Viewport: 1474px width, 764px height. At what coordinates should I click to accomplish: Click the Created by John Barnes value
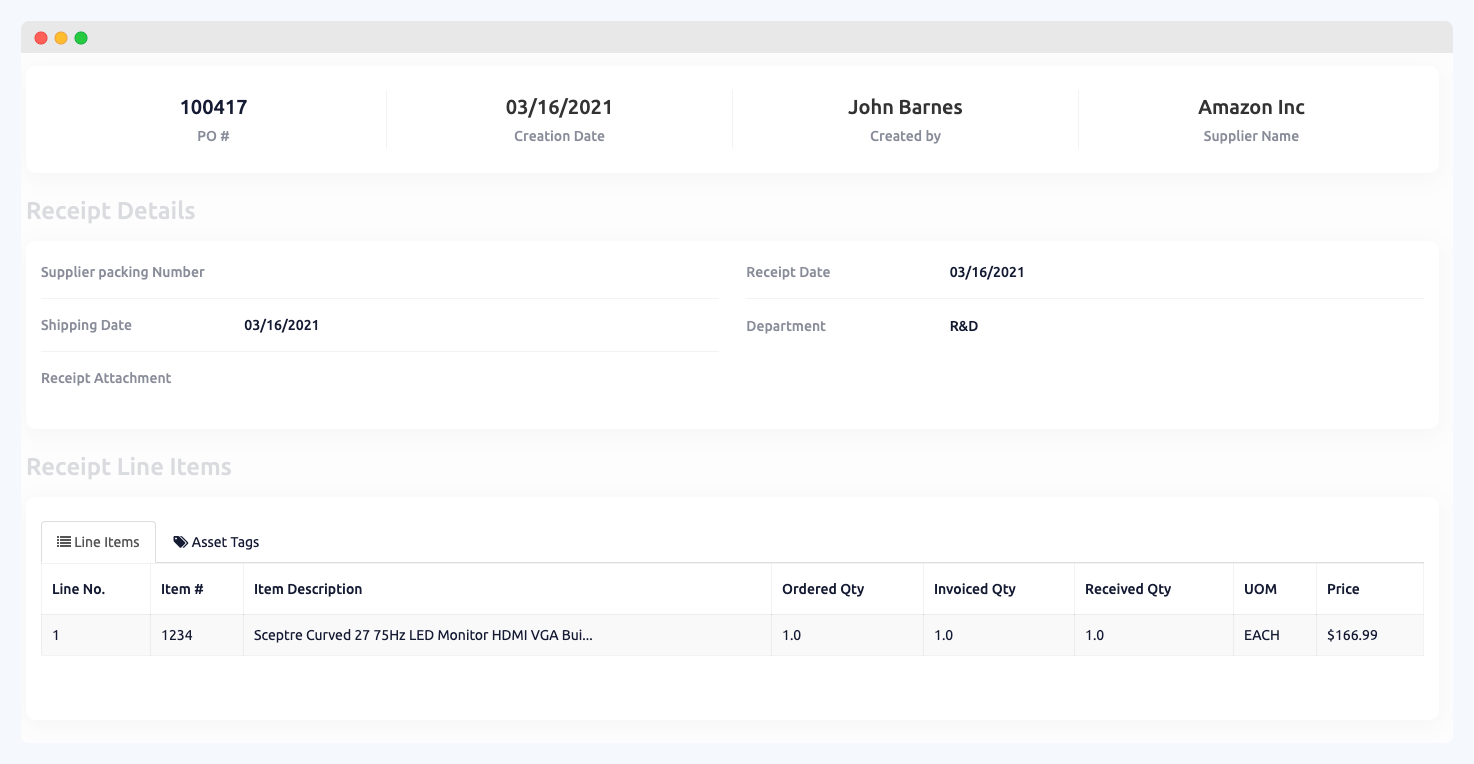point(904,107)
